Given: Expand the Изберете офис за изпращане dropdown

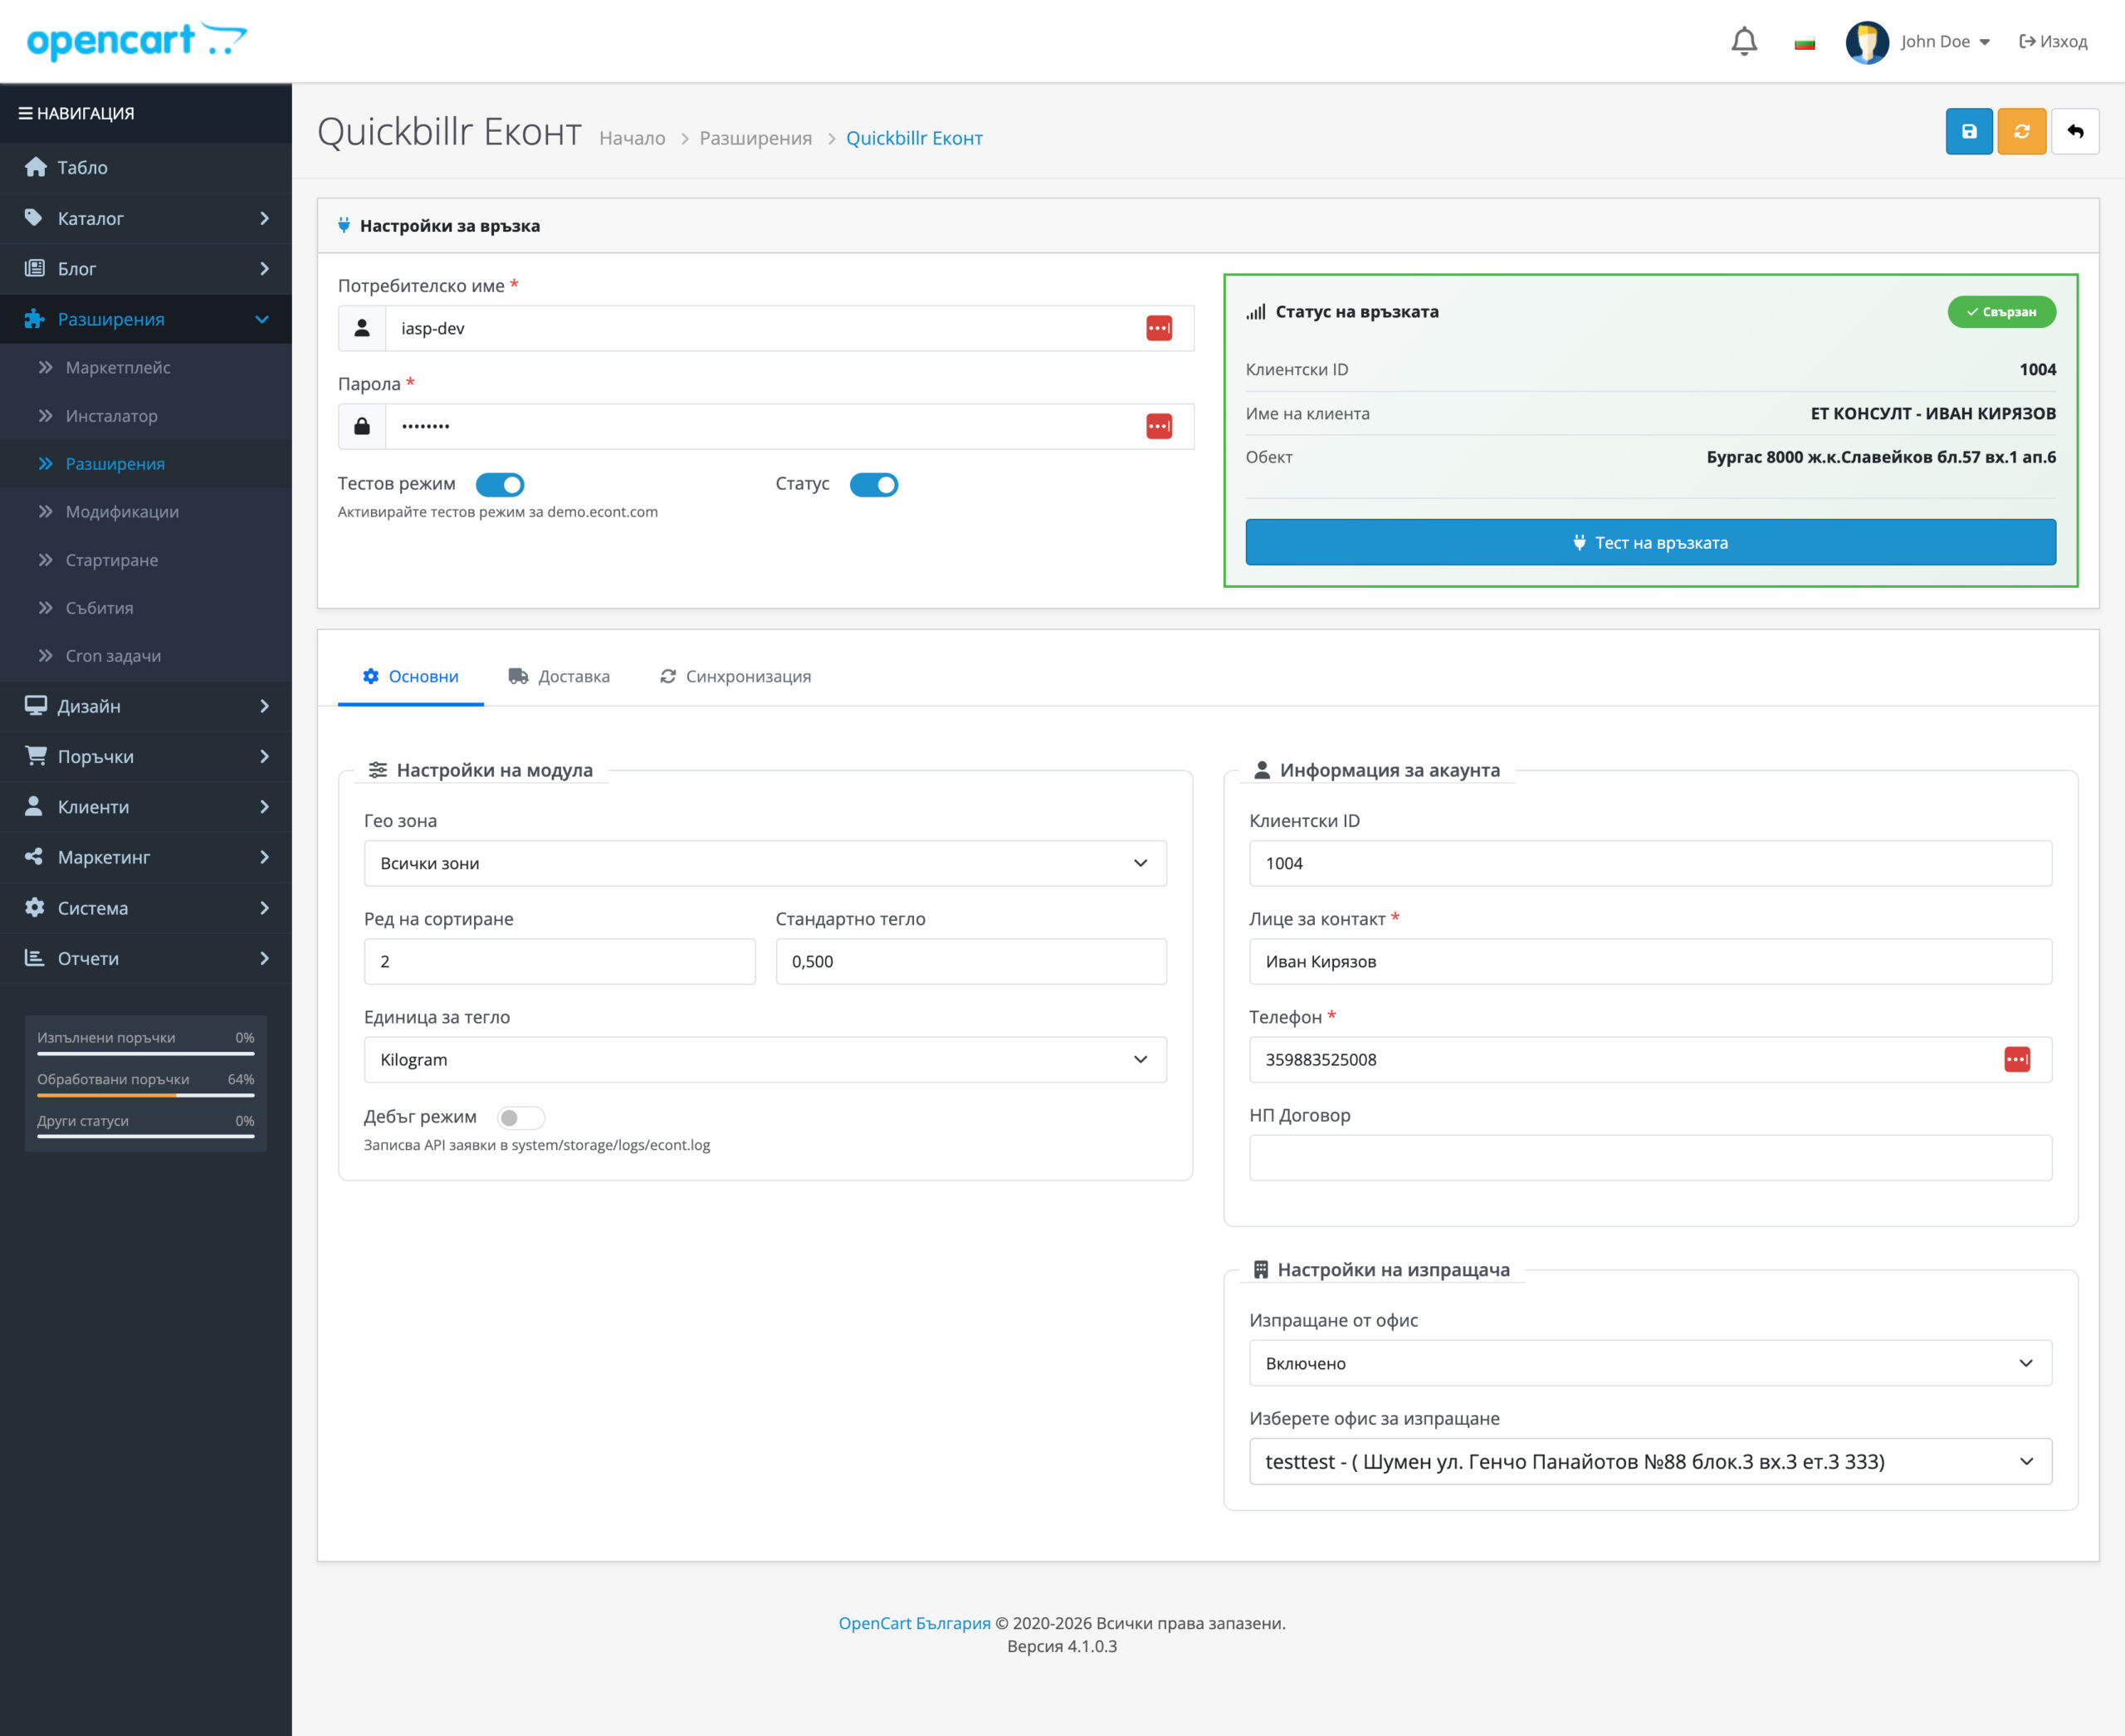Looking at the screenshot, I should point(1650,1461).
